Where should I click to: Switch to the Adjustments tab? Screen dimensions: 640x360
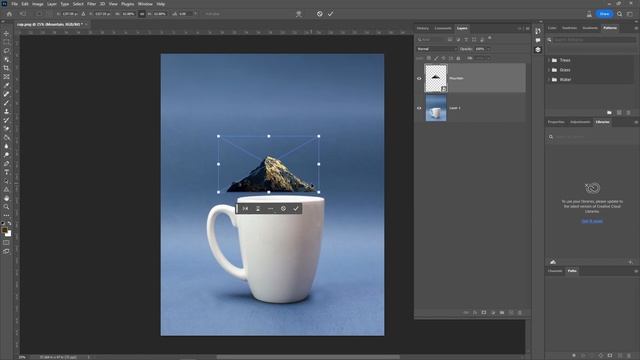tap(580, 122)
